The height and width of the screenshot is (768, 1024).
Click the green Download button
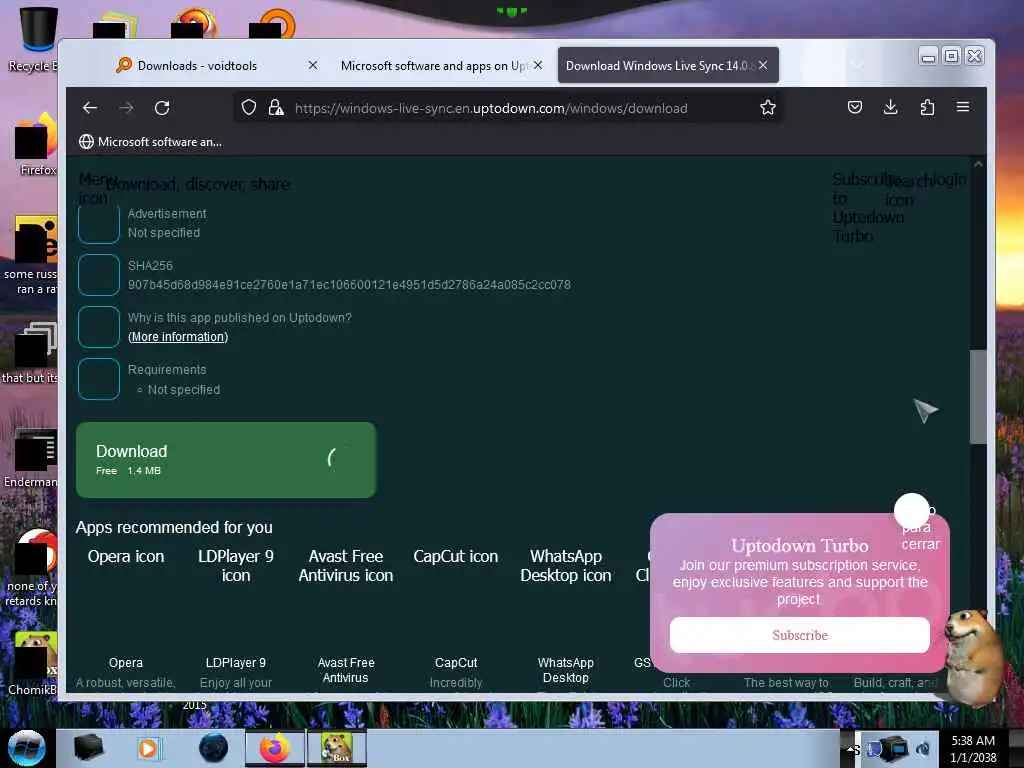click(x=226, y=460)
